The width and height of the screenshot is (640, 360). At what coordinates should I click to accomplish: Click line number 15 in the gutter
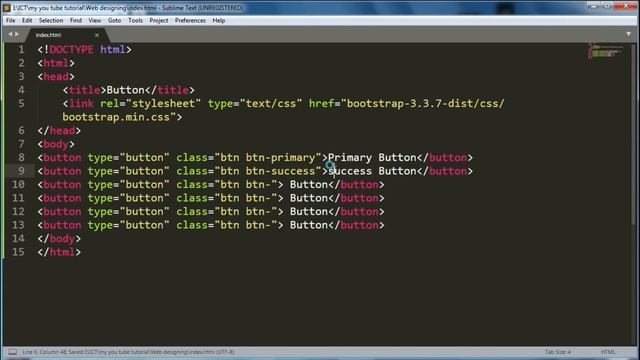click(x=18, y=252)
